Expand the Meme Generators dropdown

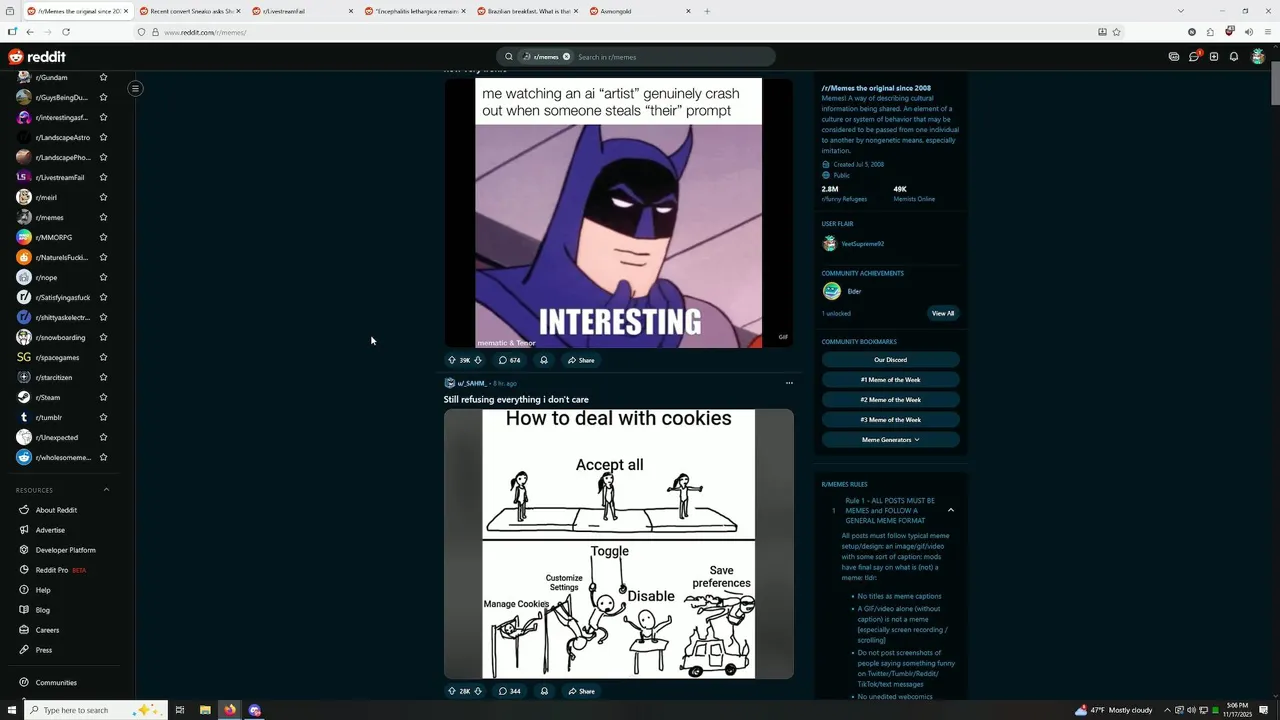[x=890, y=440]
